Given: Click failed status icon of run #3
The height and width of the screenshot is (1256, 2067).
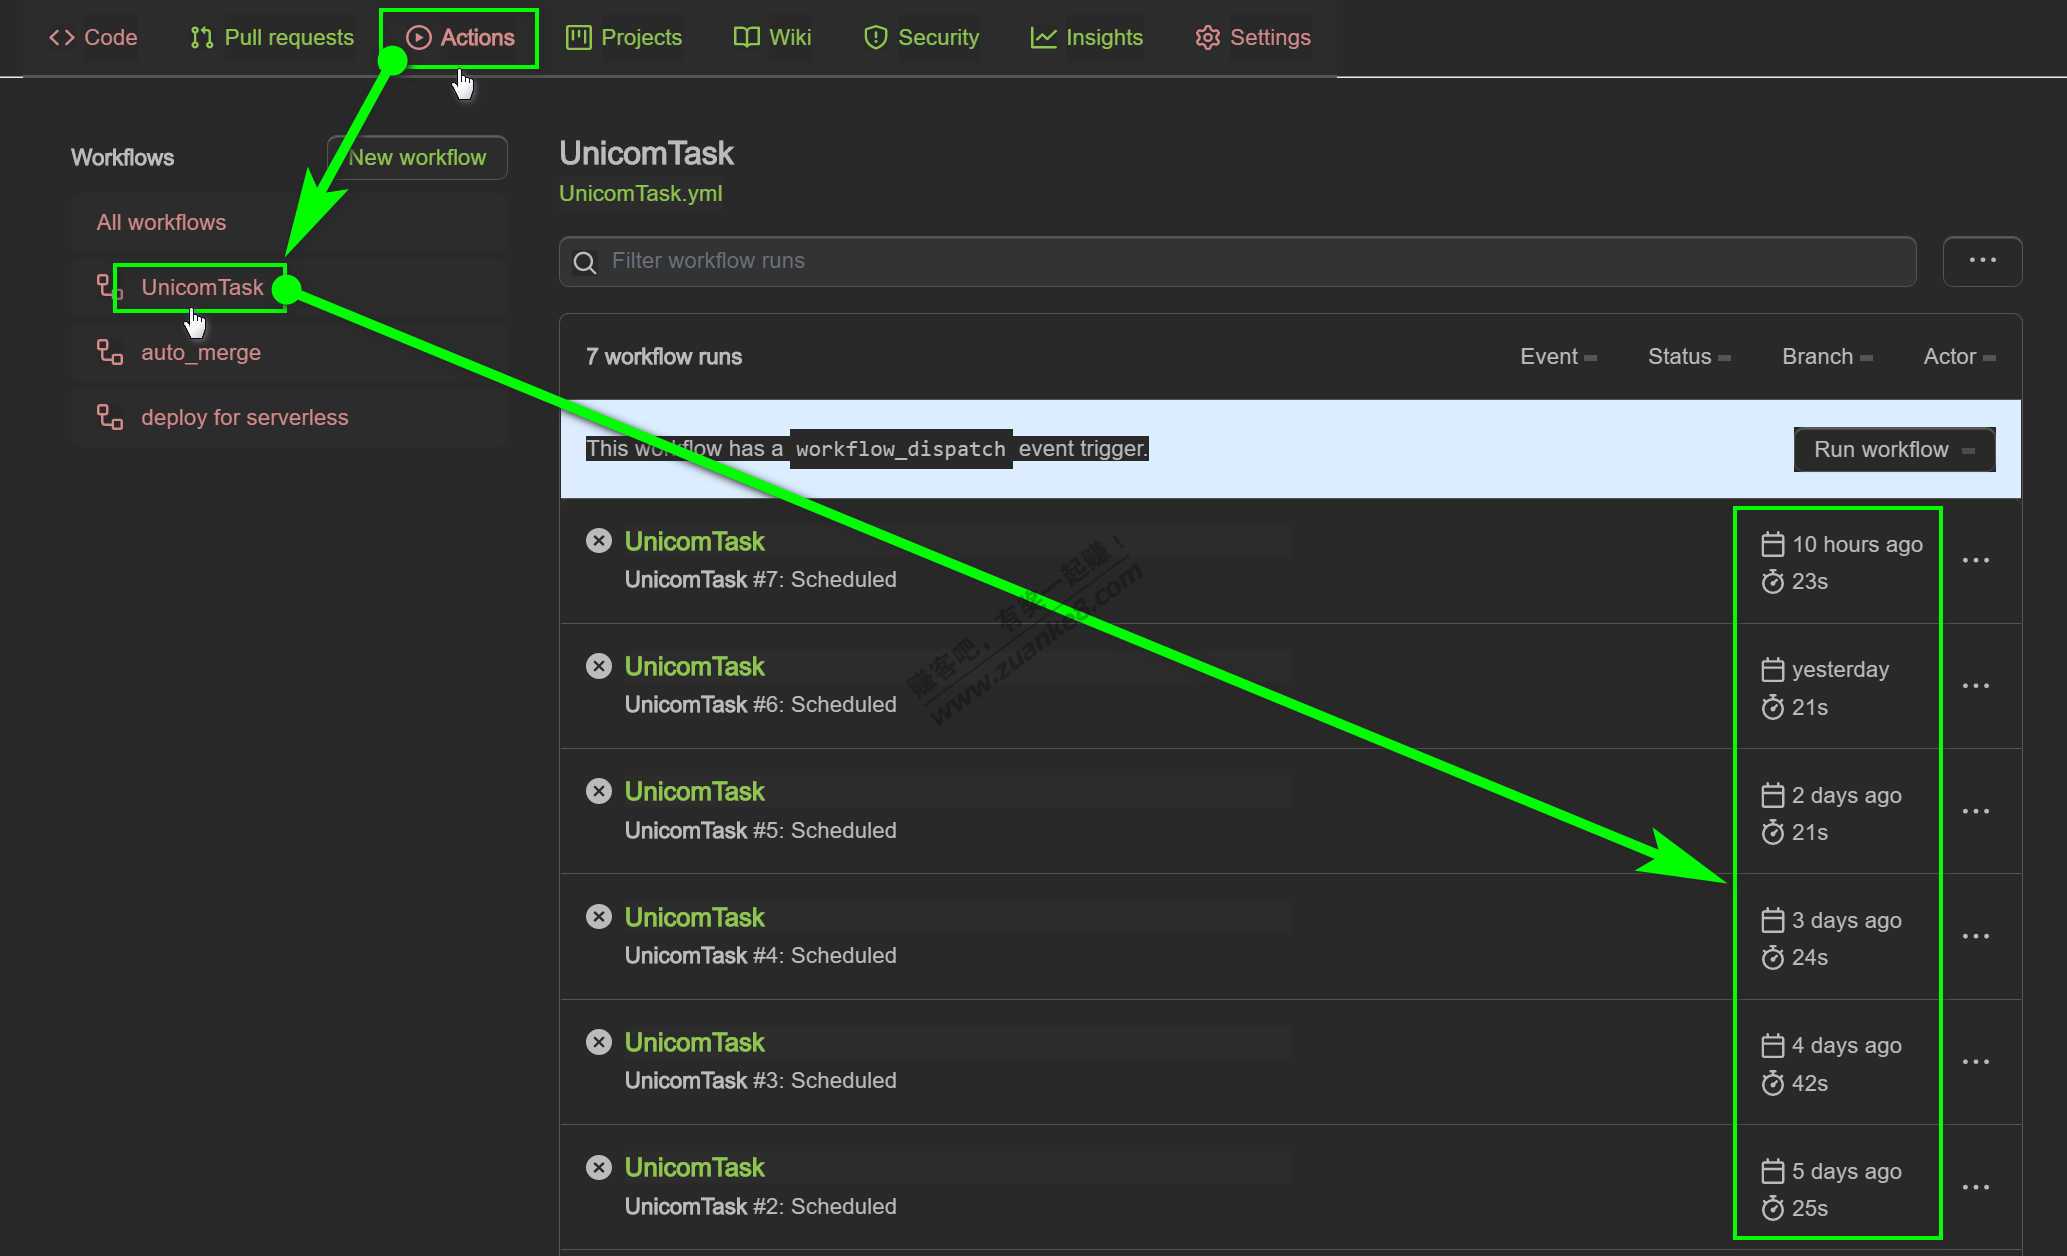Looking at the screenshot, I should tap(599, 1042).
